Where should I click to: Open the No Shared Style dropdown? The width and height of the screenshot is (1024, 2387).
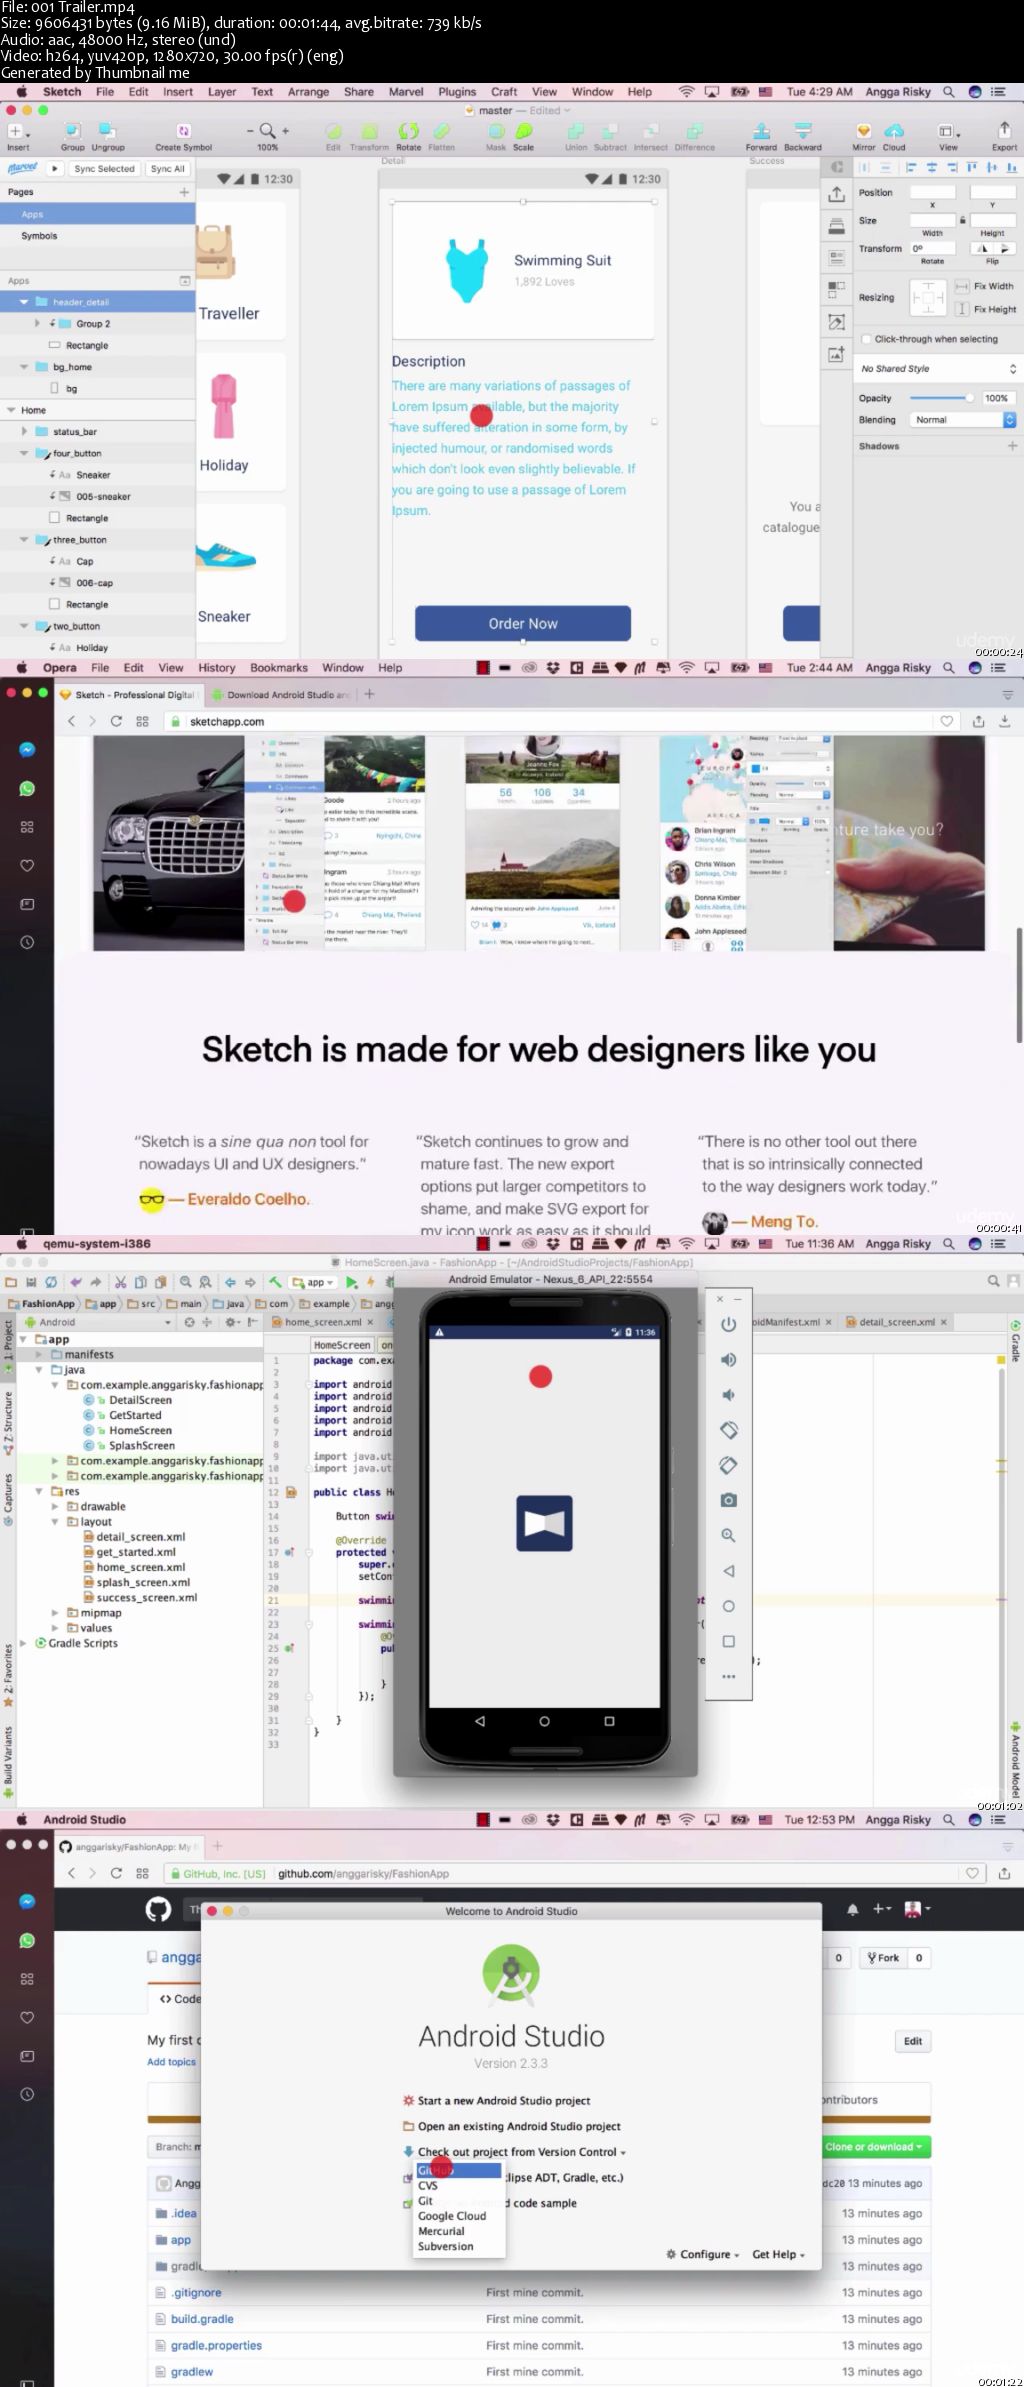[938, 368]
